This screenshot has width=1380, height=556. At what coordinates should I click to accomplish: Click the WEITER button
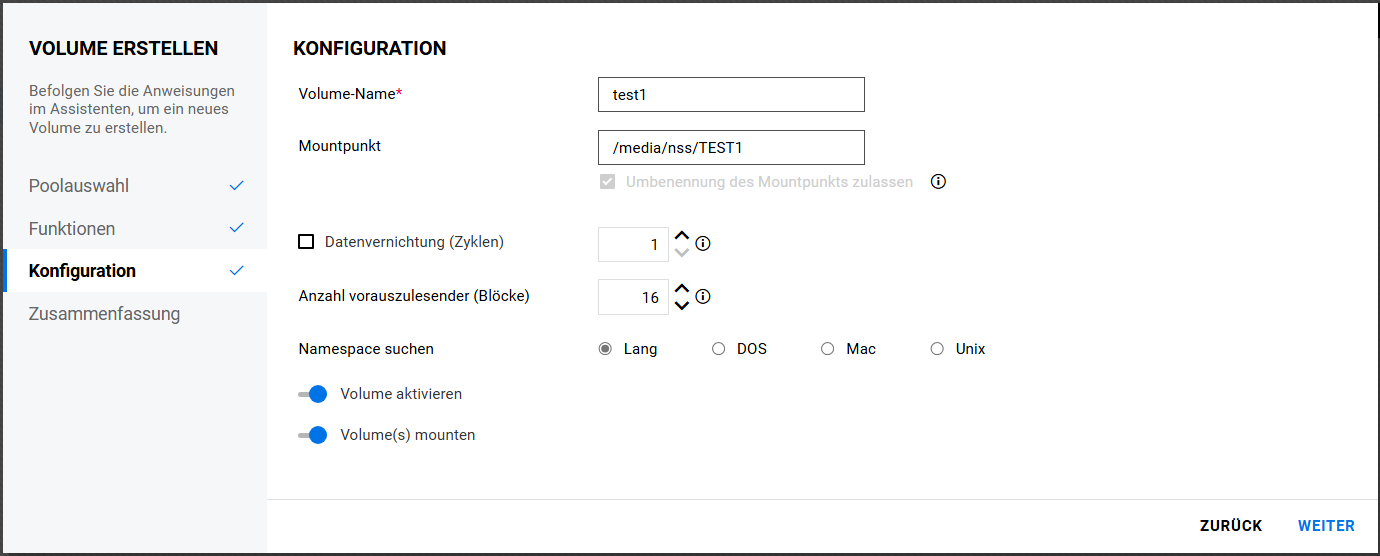click(1326, 526)
